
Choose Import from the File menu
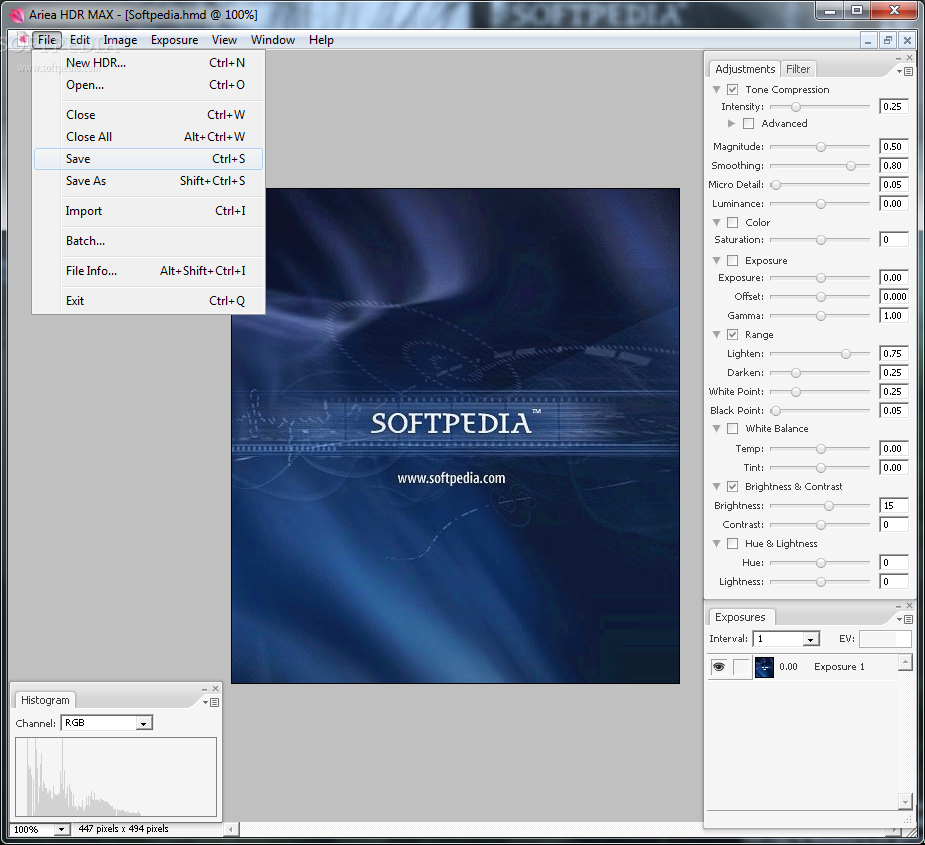[x=148, y=211]
